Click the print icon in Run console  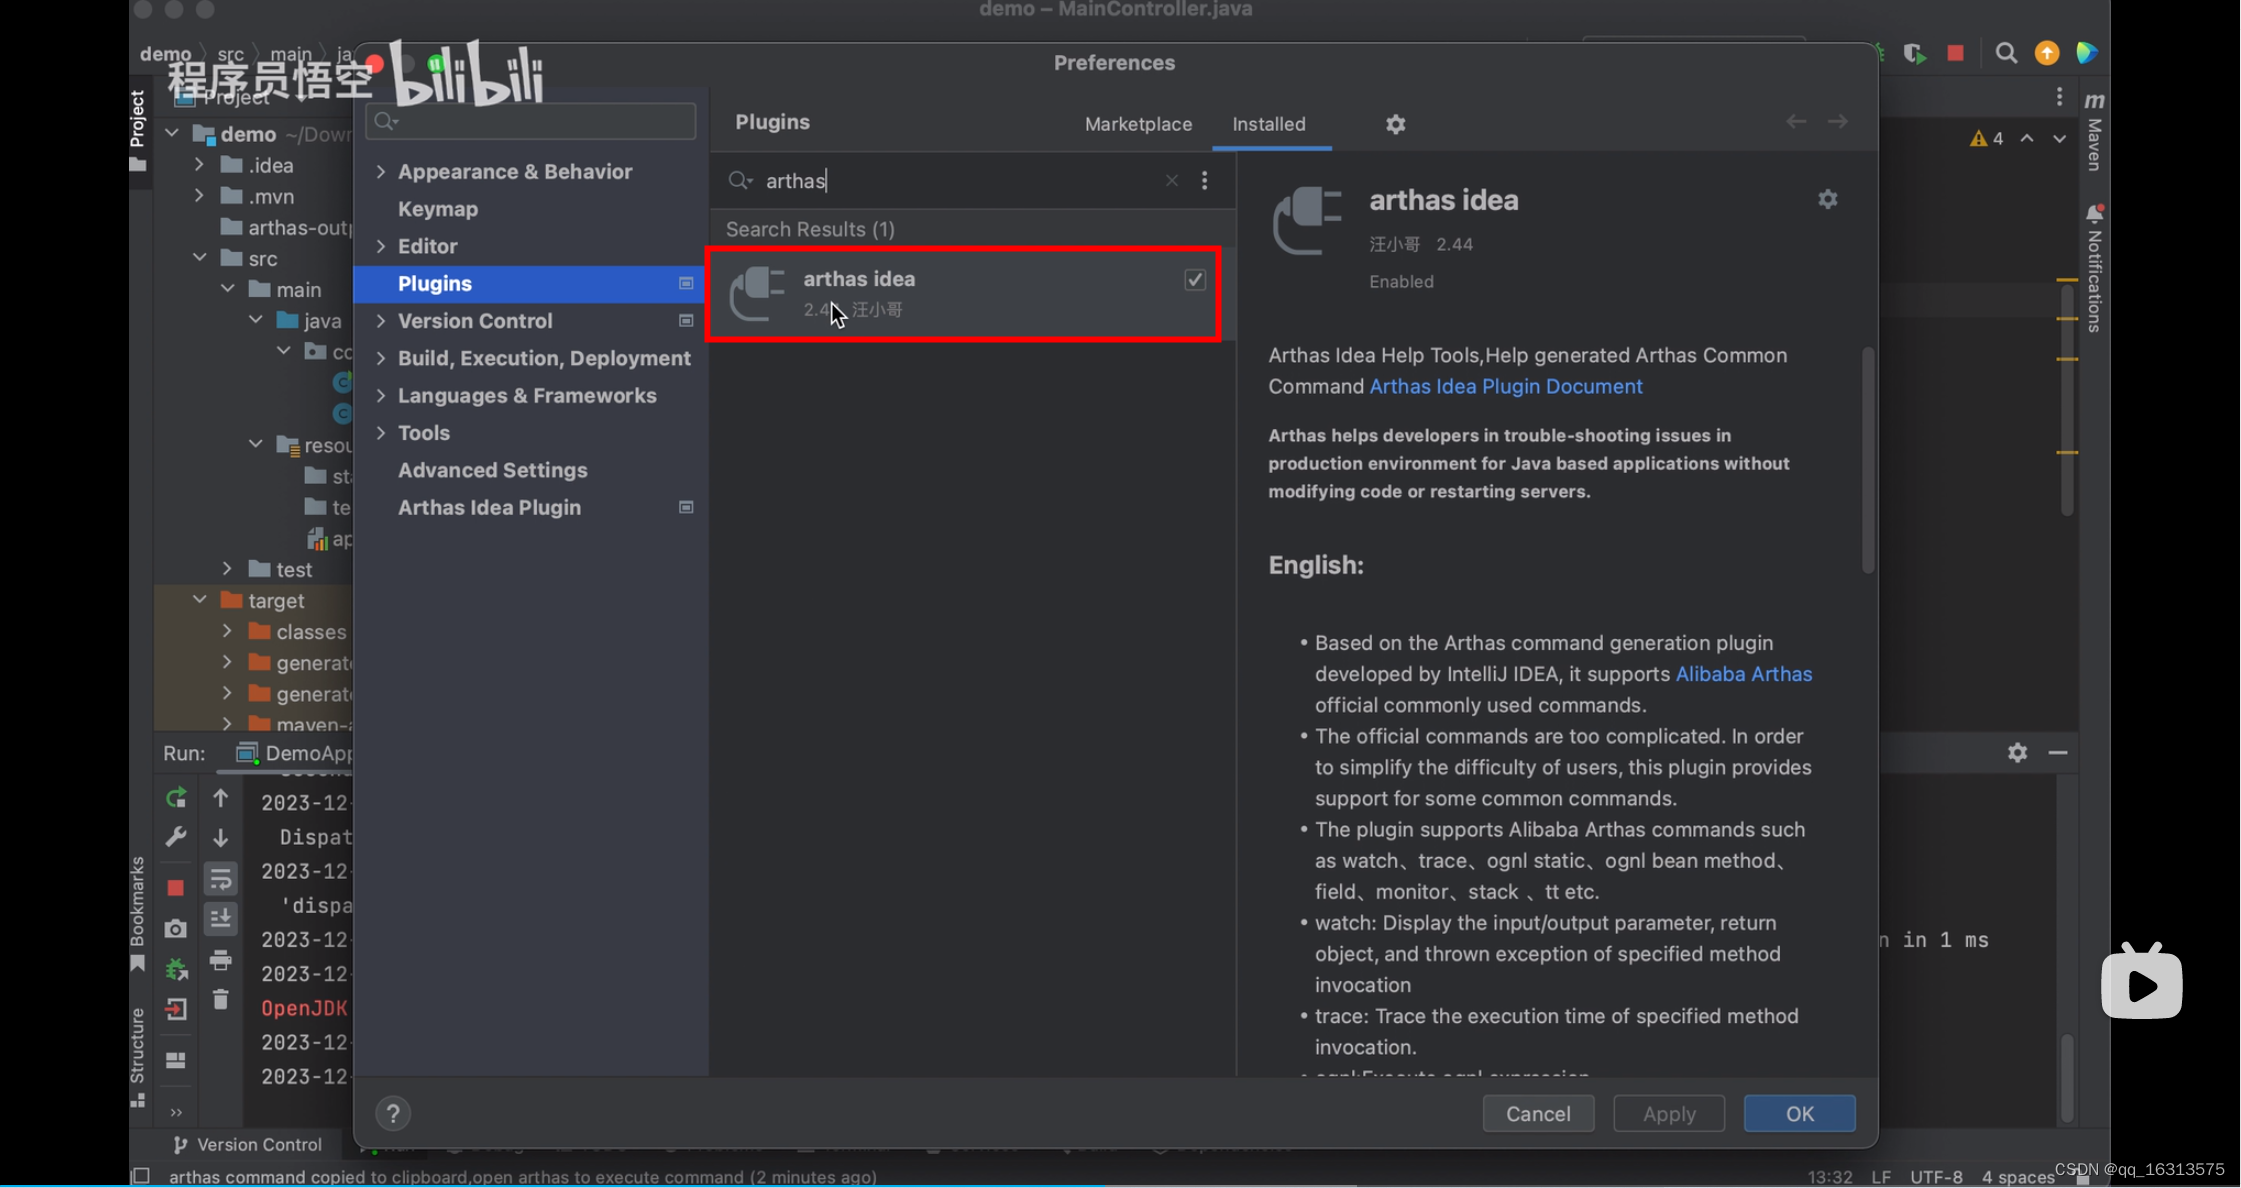tap(221, 961)
